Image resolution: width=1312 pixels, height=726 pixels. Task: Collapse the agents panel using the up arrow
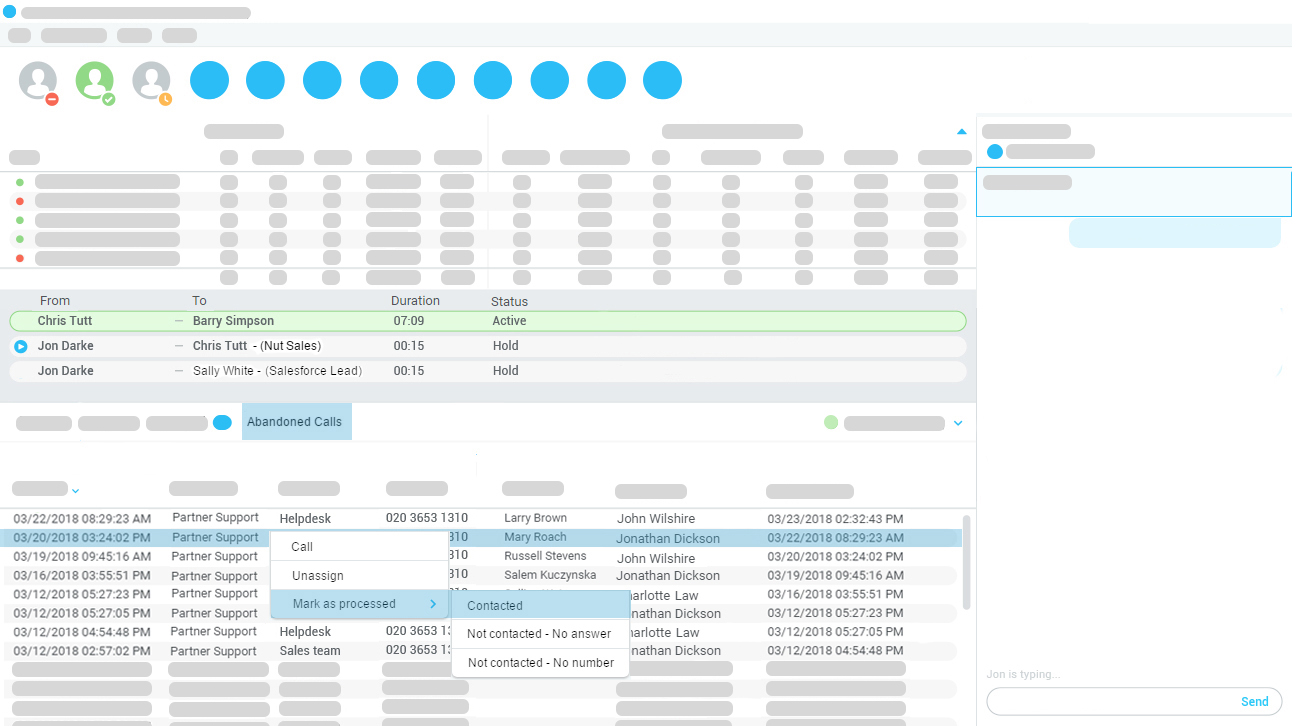961,132
